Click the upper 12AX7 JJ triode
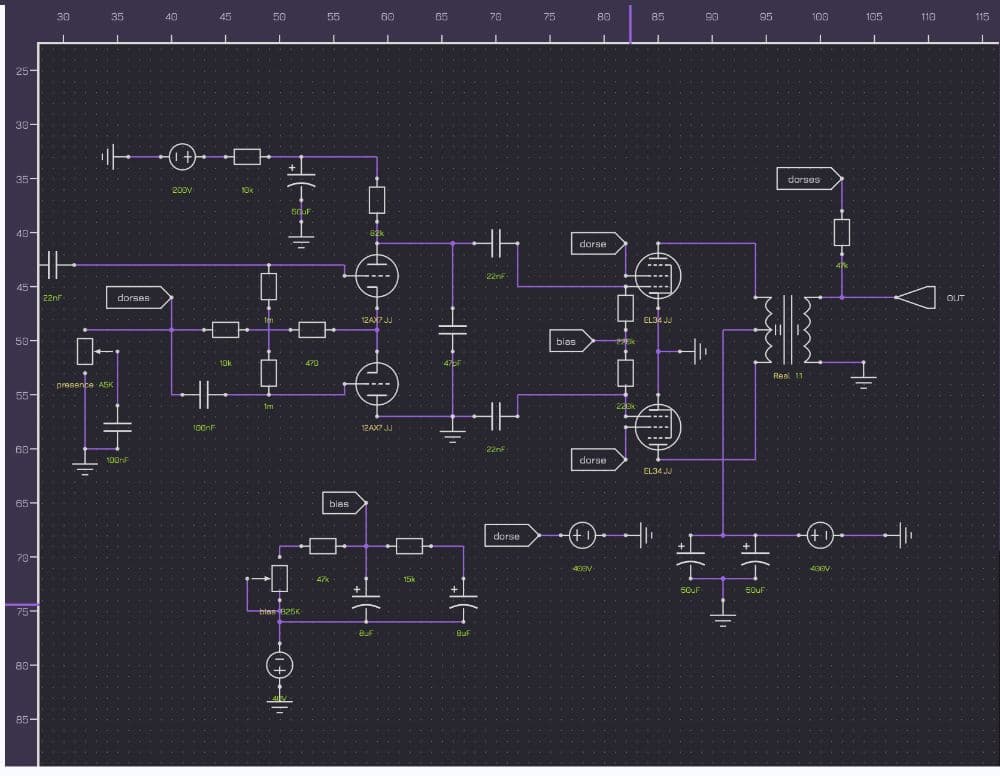This screenshot has width=1000, height=776. click(377, 276)
